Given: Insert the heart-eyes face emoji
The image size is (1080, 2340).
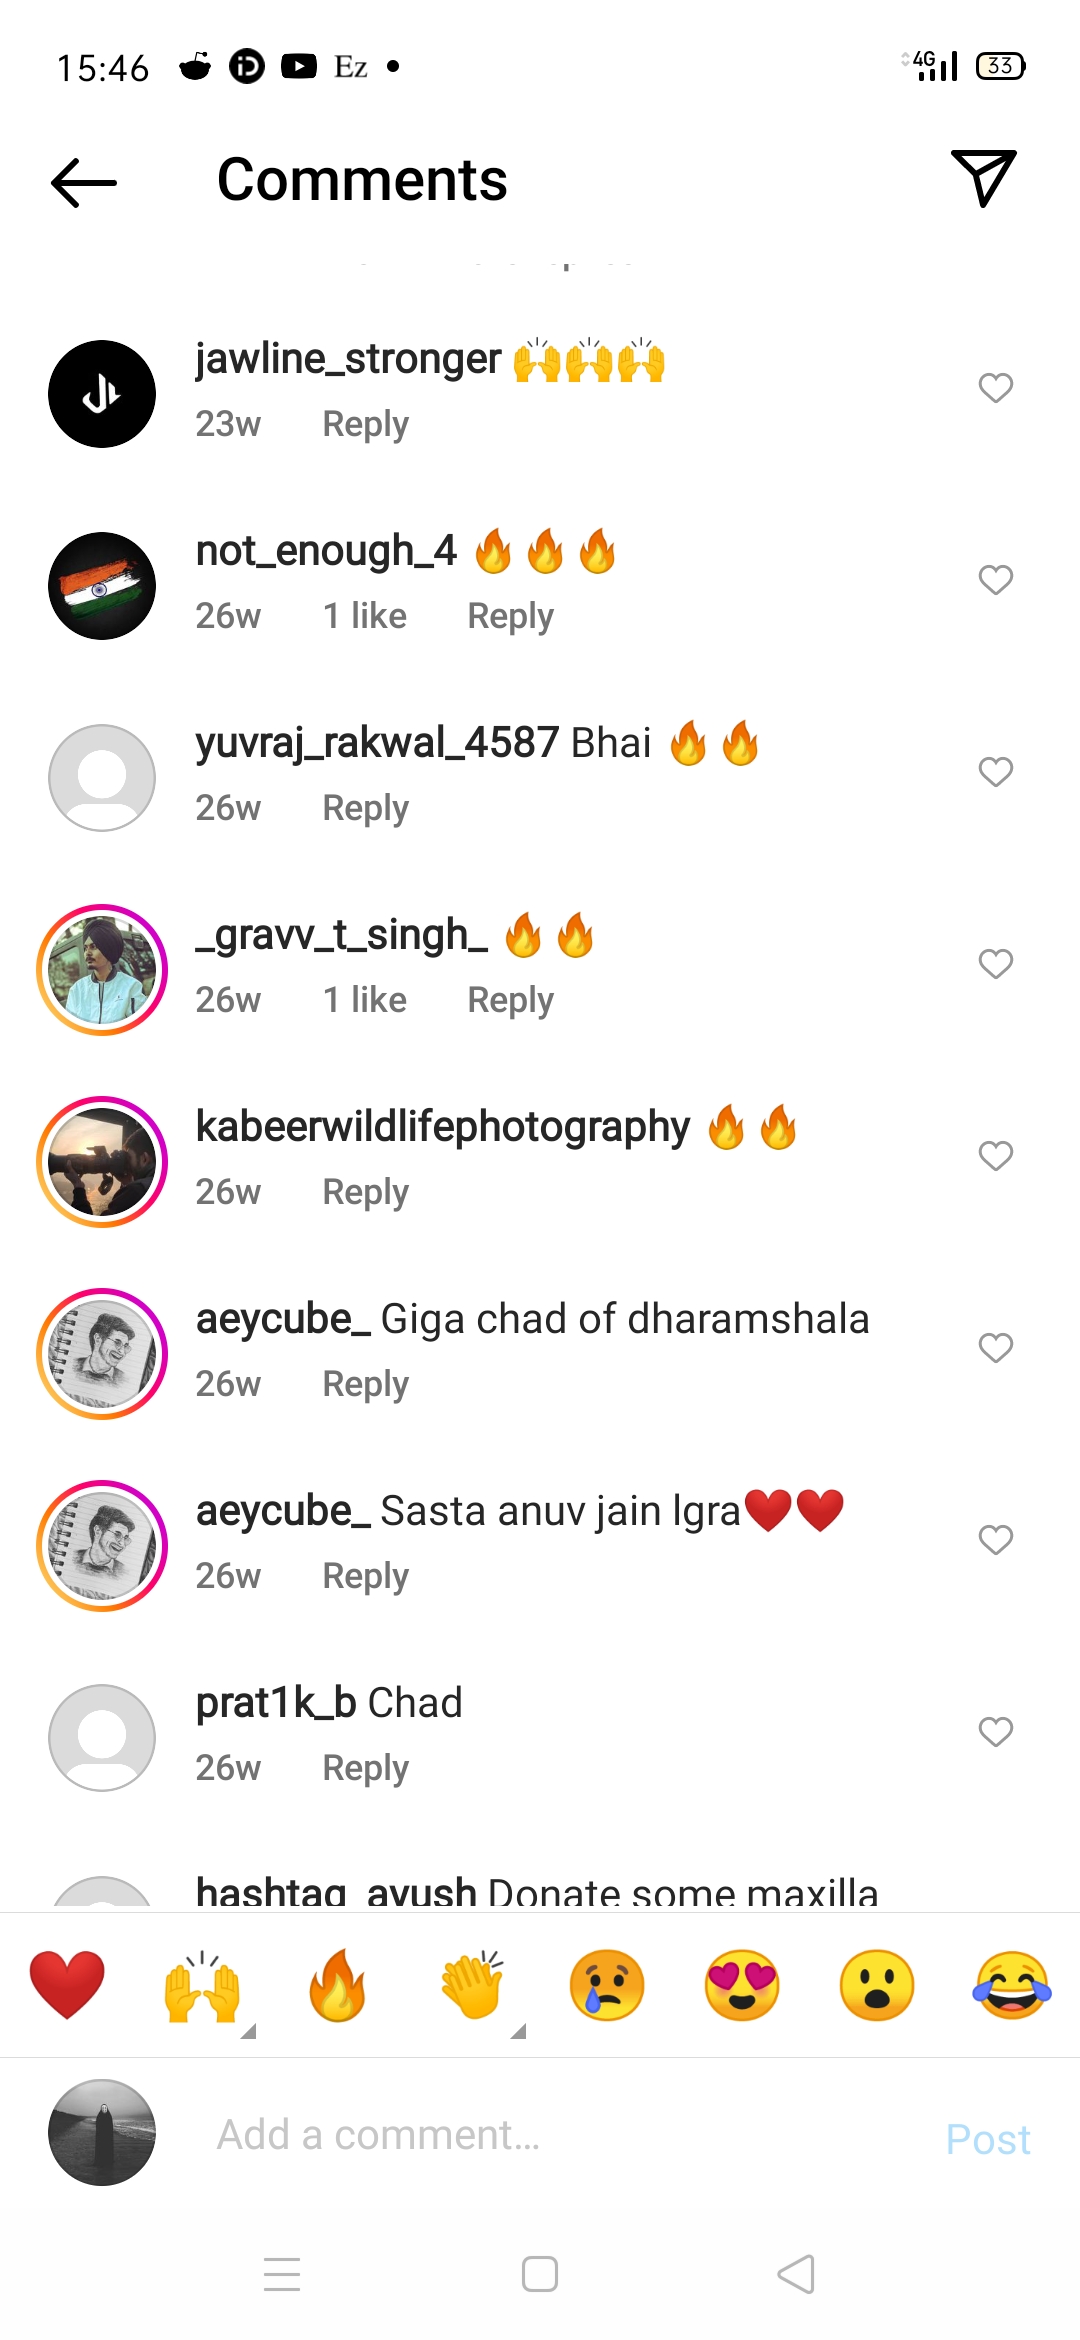Looking at the screenshot, I should tap(742, 1985).
